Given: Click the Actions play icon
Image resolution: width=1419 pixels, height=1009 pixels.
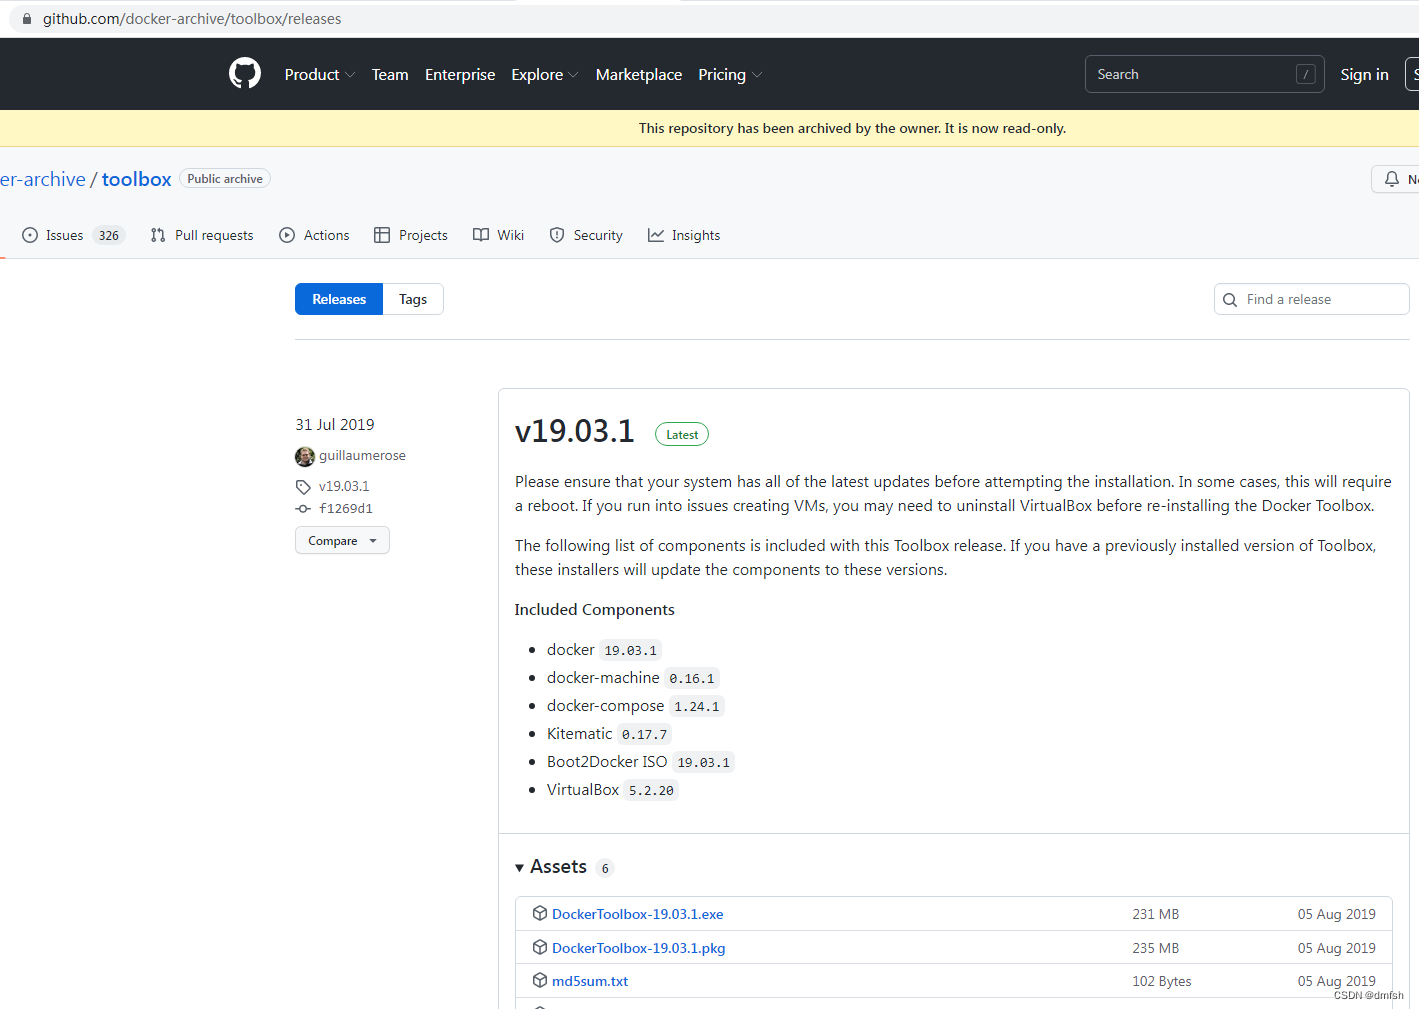Looking at the screenshot, I should point(287,235).
